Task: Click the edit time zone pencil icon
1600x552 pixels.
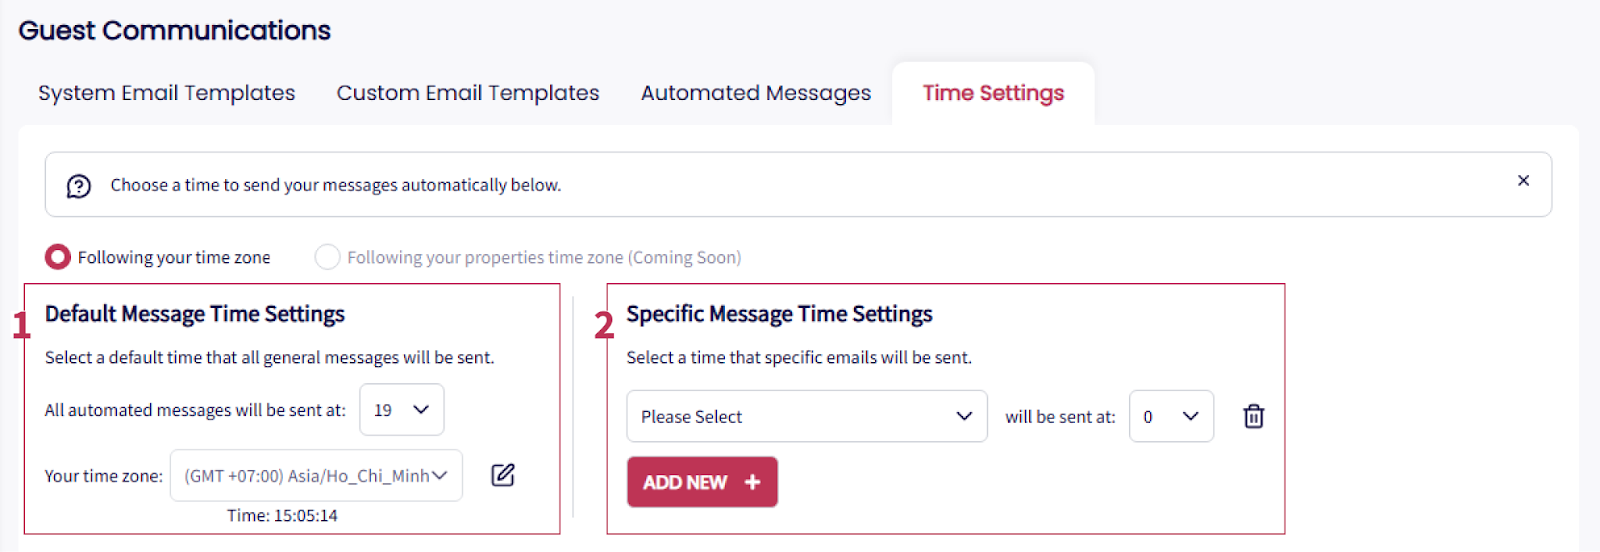Action: (x=503, y=475)
